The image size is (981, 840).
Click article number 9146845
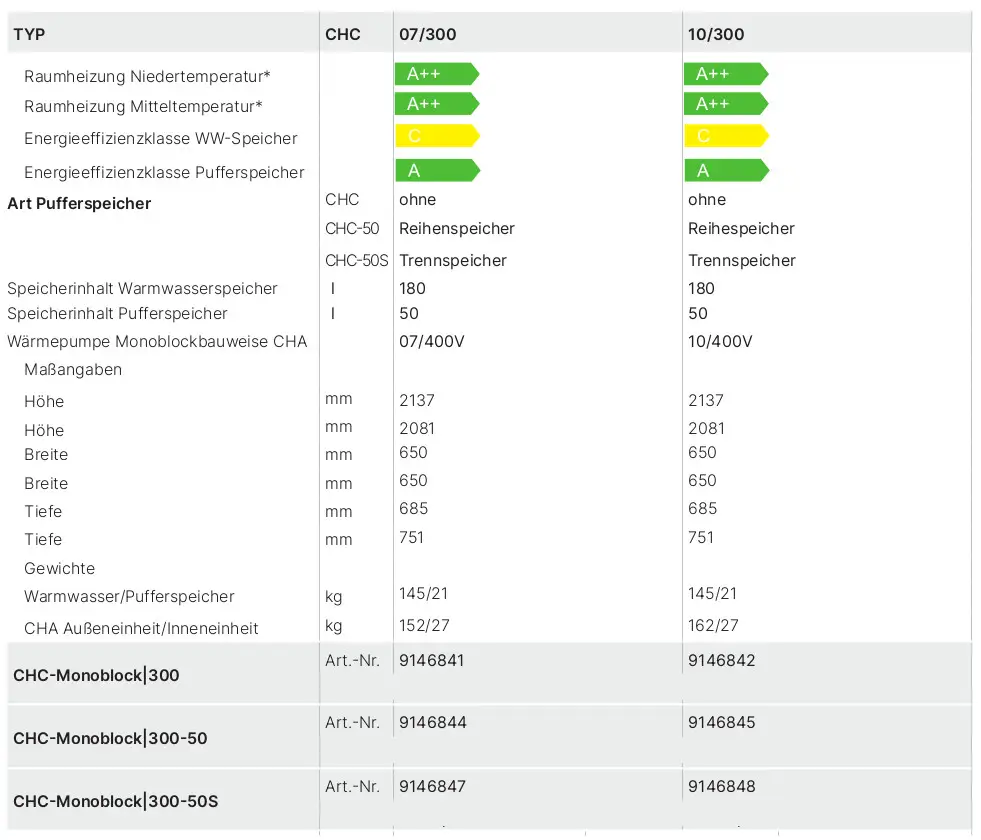(x=721, y=722)
